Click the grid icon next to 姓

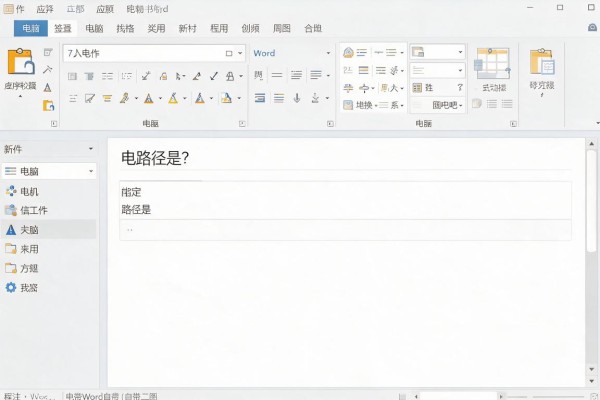(417, 88)
